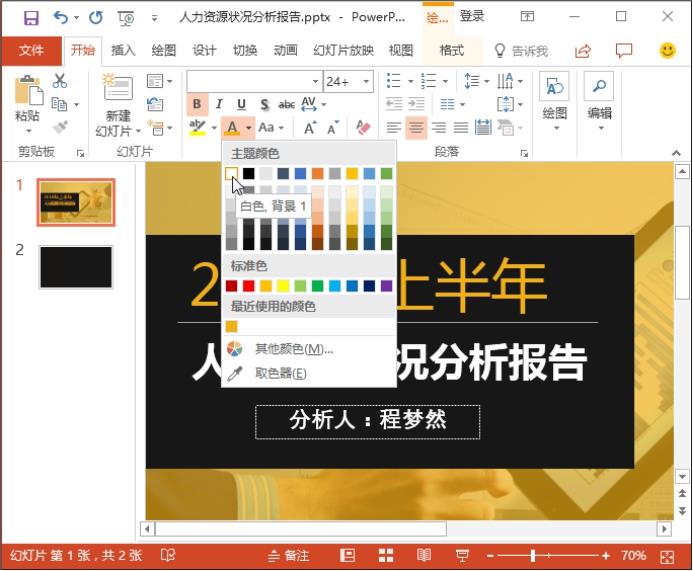
Task: Open Slide Sorter view in status bar
Action: [x=386, y=555]
